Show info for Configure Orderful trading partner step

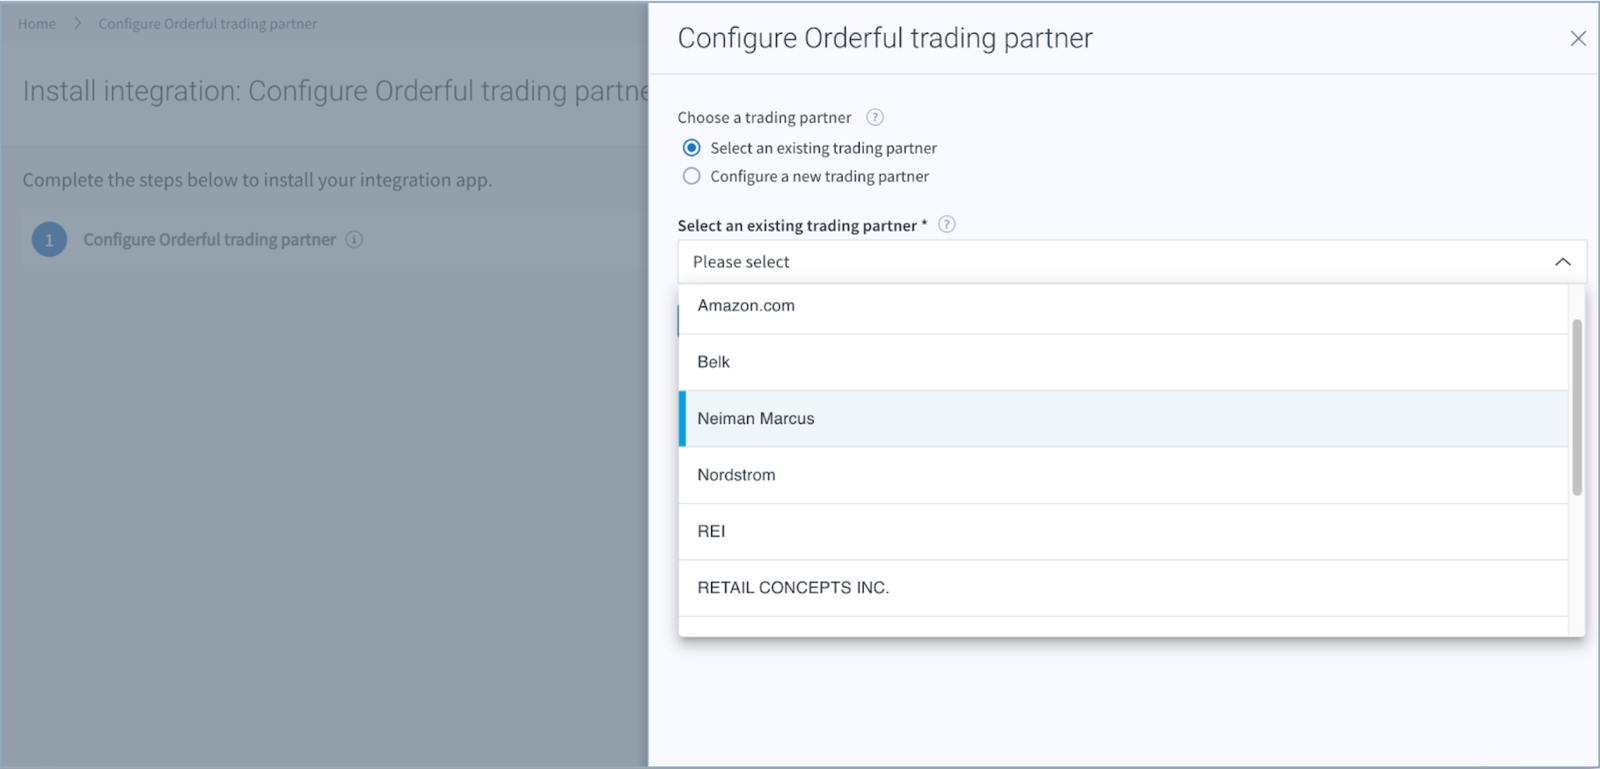[x=354, y=240]
